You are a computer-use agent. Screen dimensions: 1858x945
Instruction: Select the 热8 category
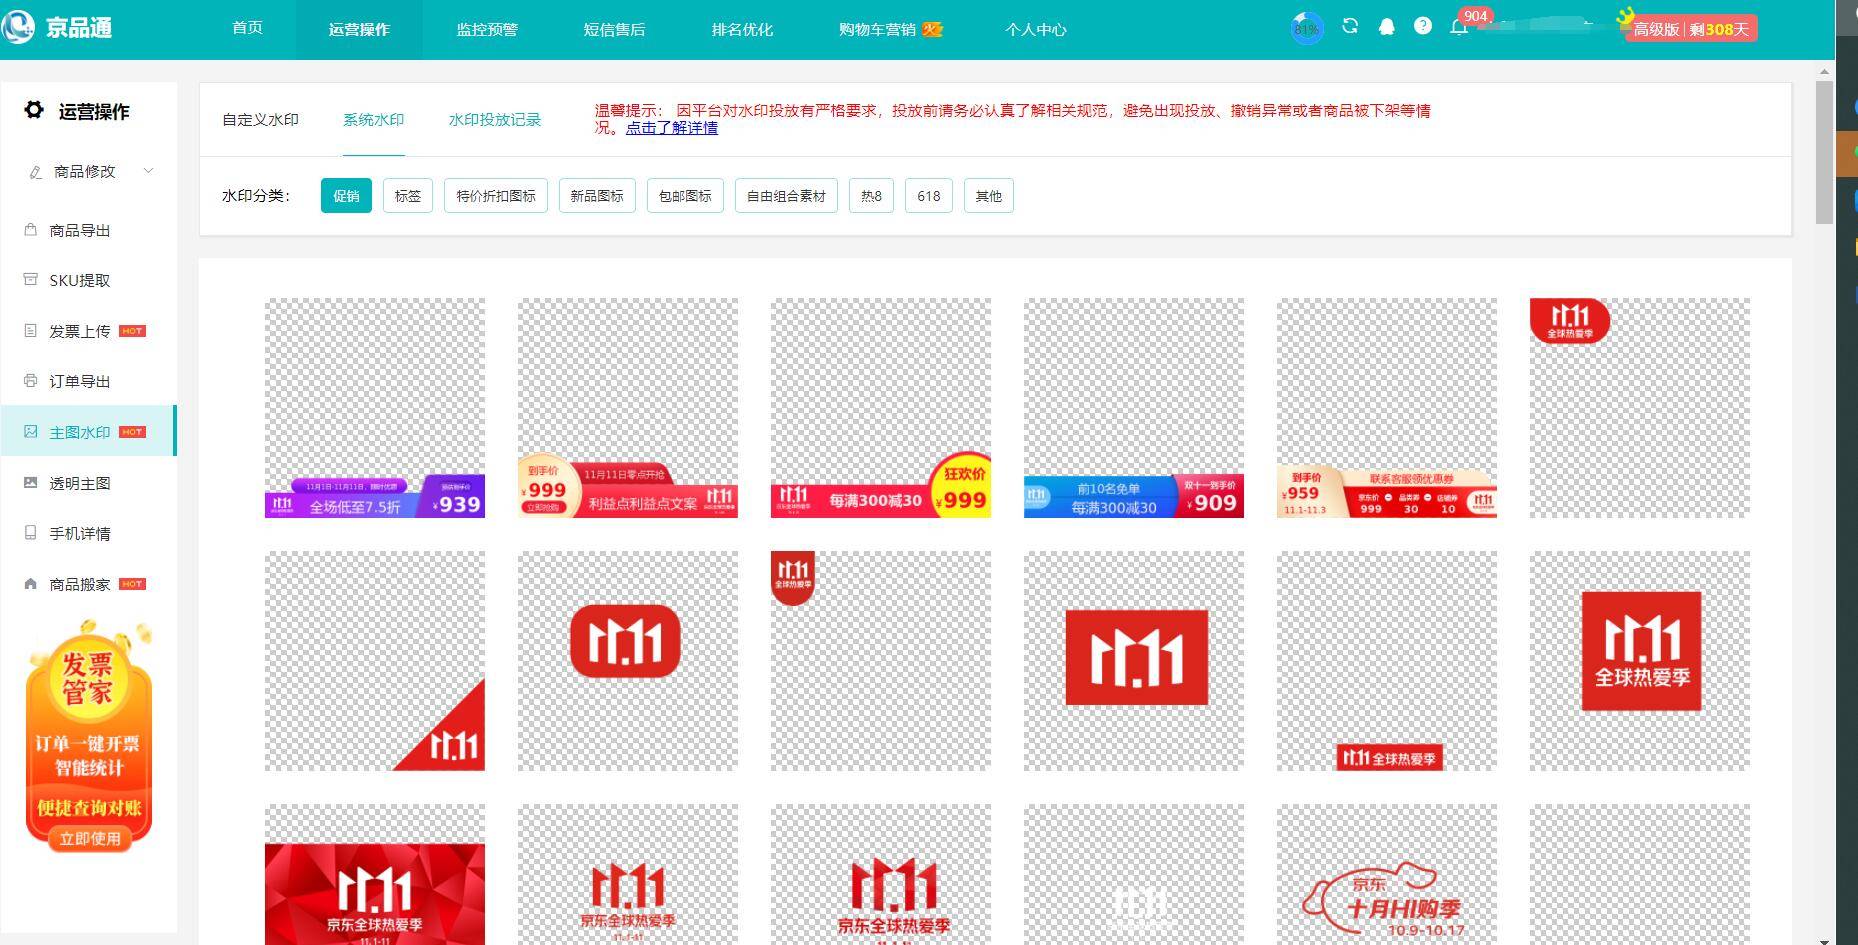(x=871, y=196)
